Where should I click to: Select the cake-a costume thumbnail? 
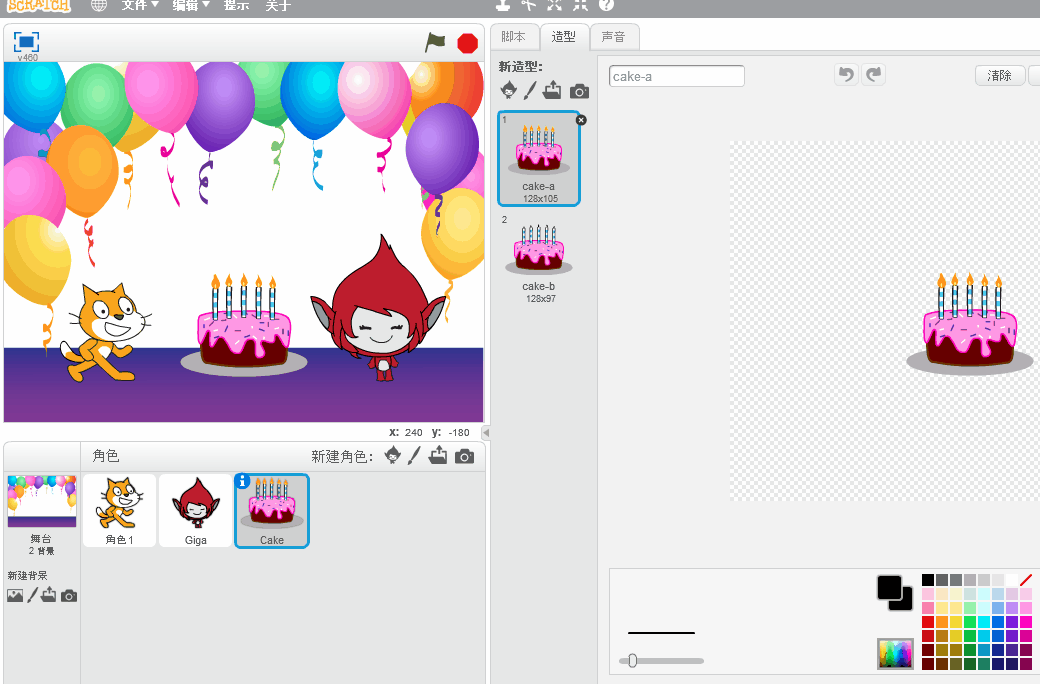[539, 159]
